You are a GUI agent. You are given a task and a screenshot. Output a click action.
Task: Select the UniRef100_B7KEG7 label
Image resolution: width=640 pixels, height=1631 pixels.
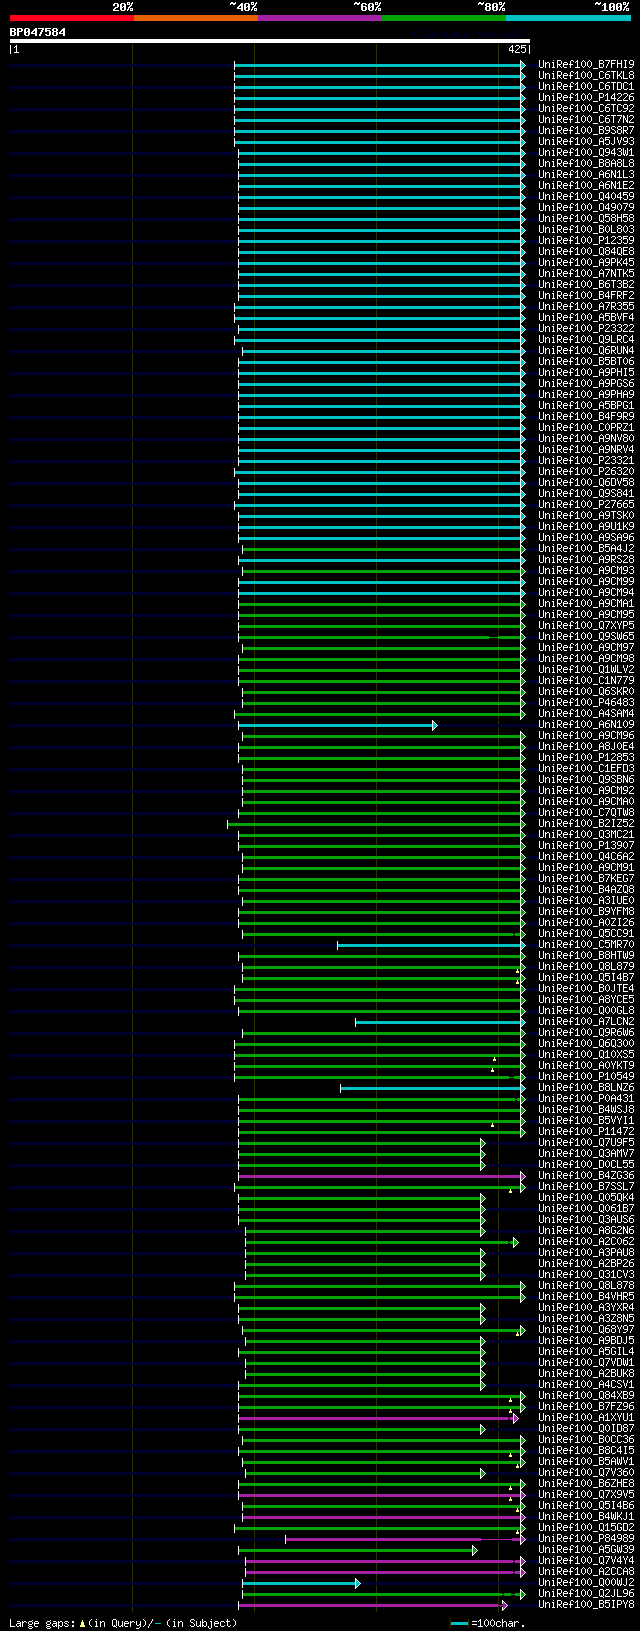586,878
